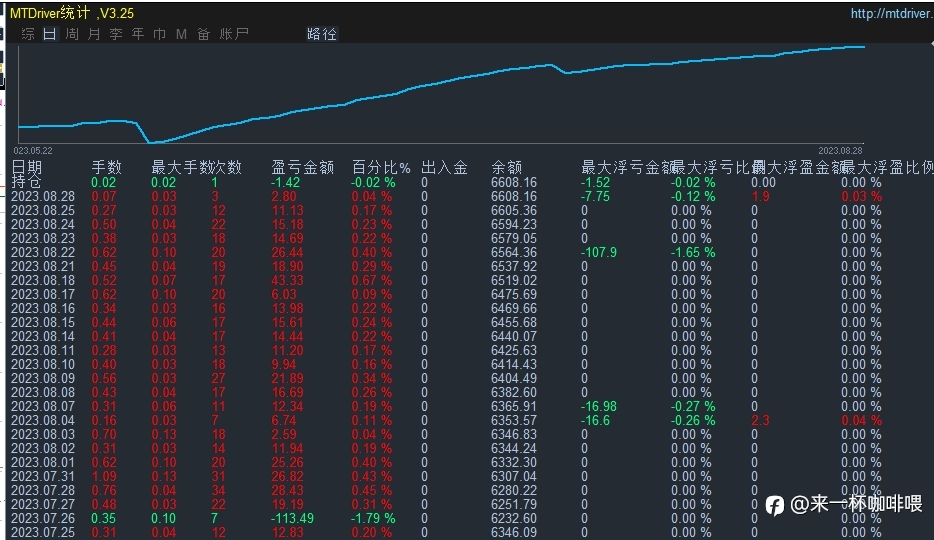This screenshot has width=934, height=540.
Task: Select the 2023.07.25 date row
Action: (x=43, y=532)
